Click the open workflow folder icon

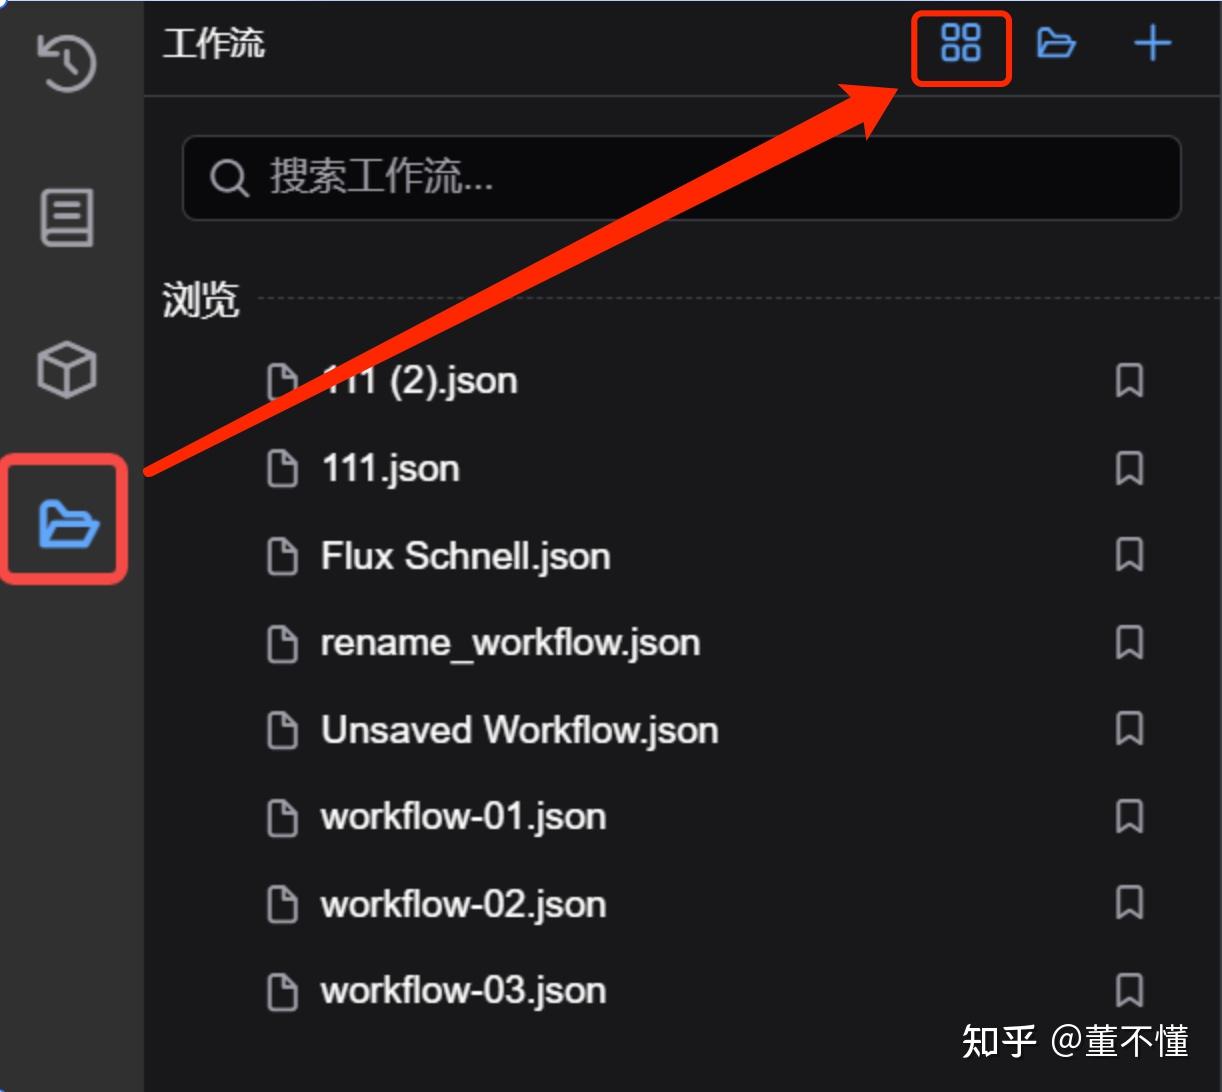point(1056,43)
